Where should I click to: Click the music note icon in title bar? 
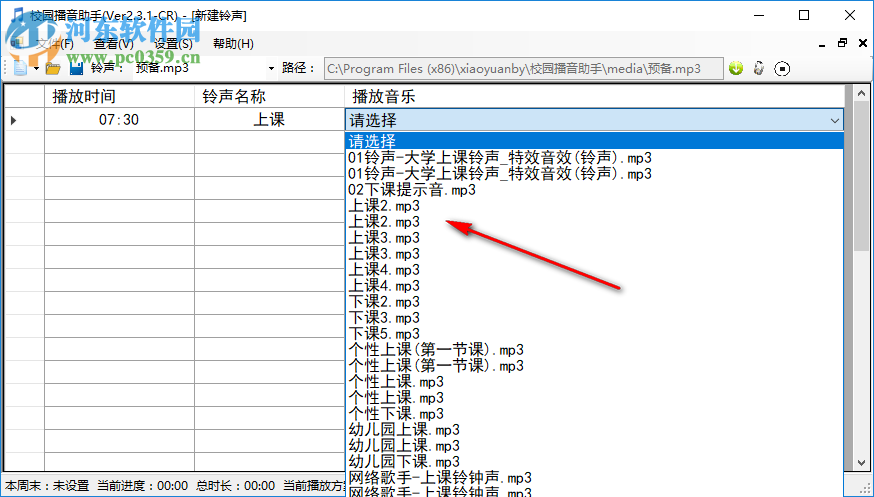[x=18, y=15]
